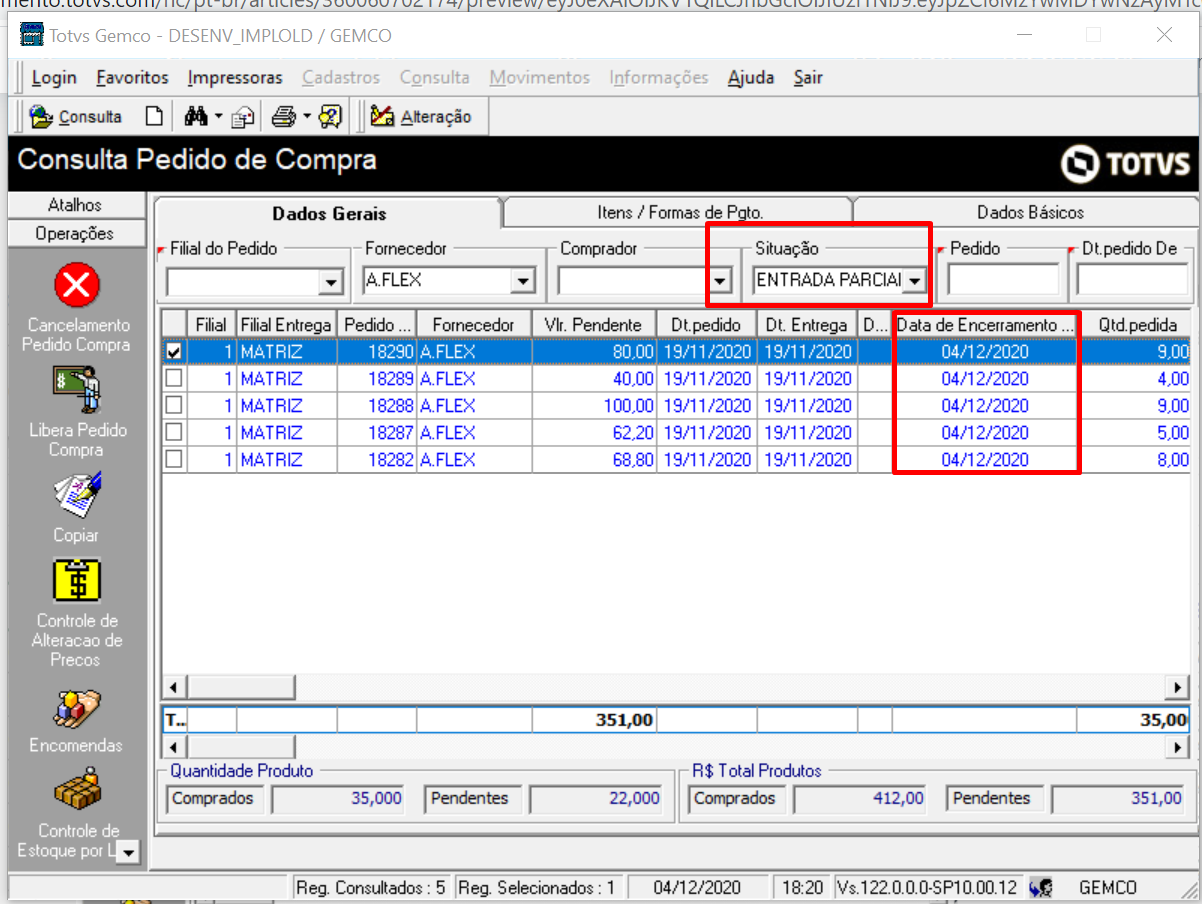
Task: Click the Alteração toolbar button
Action: point(421,117)
